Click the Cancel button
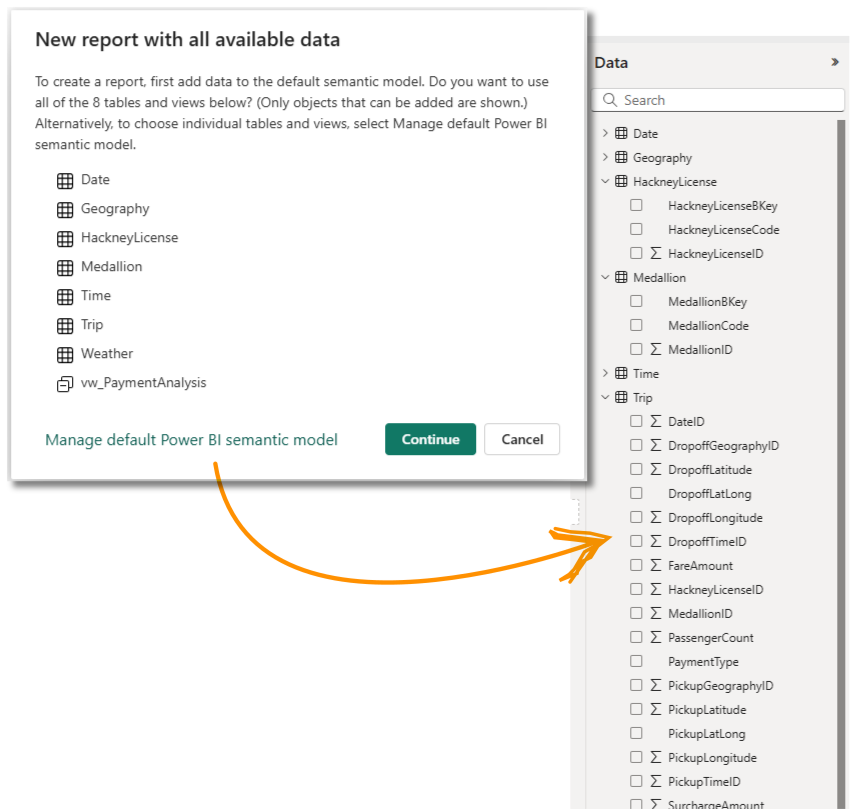Viewport: 850px width, 809px height. click(522, 440)
